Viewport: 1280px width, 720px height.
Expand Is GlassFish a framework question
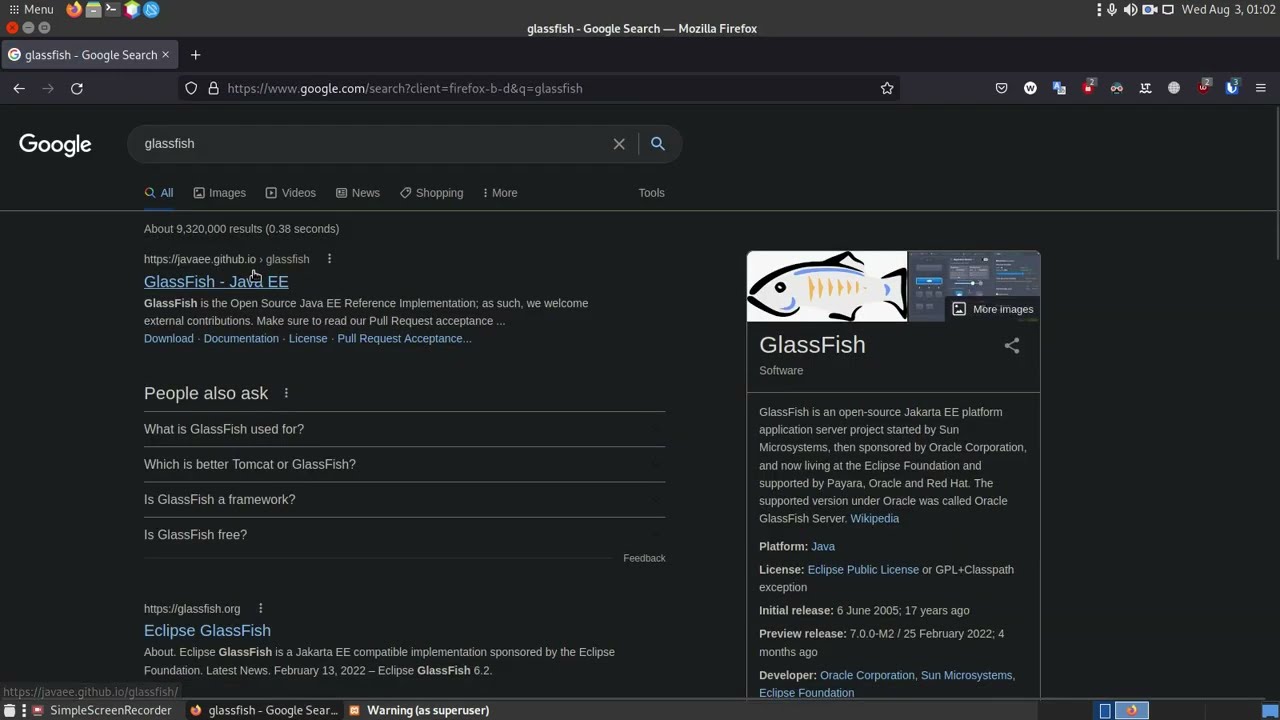[404, 499]
